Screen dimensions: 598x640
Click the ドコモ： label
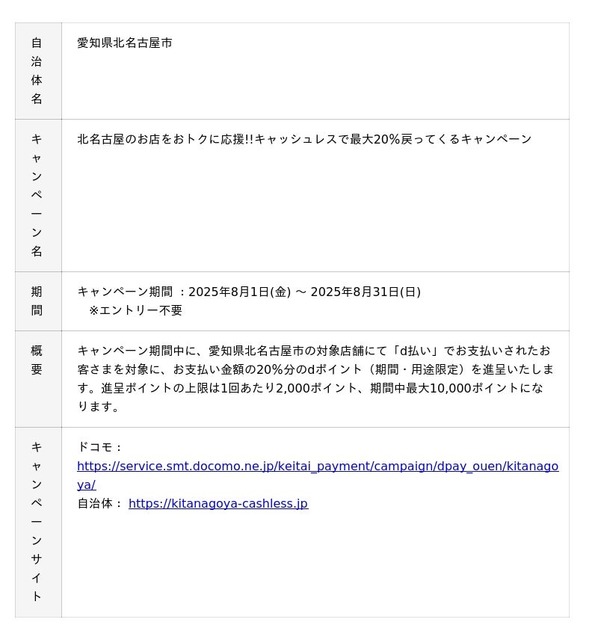click(x=100, y=447)
